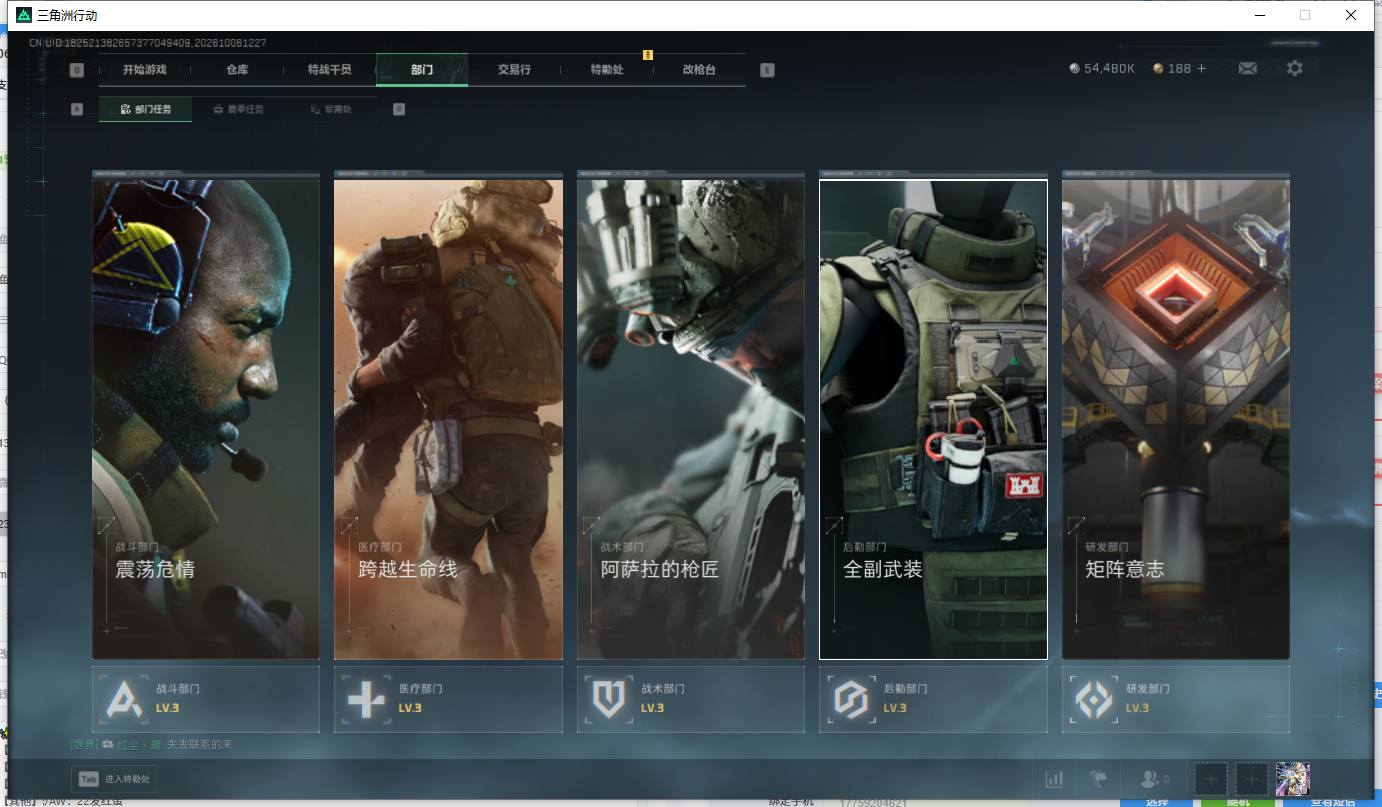1382x807 pixels.
Task: Click the first empty squad plus slot
Action: coord(1210,778)
